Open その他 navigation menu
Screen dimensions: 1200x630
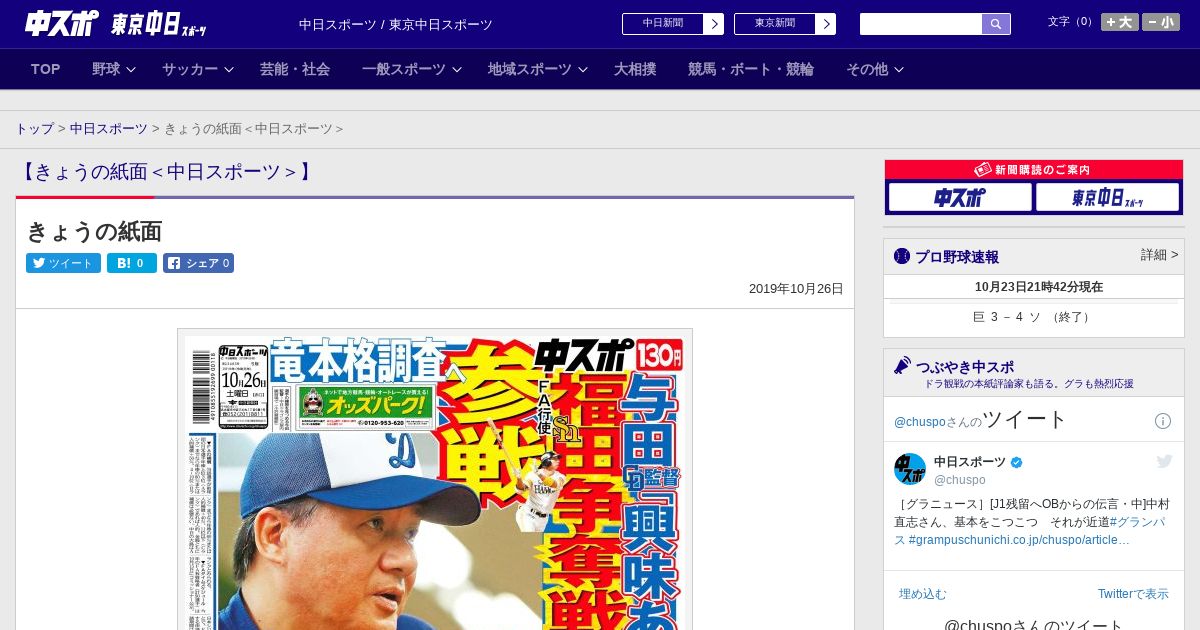pos(867,69)
